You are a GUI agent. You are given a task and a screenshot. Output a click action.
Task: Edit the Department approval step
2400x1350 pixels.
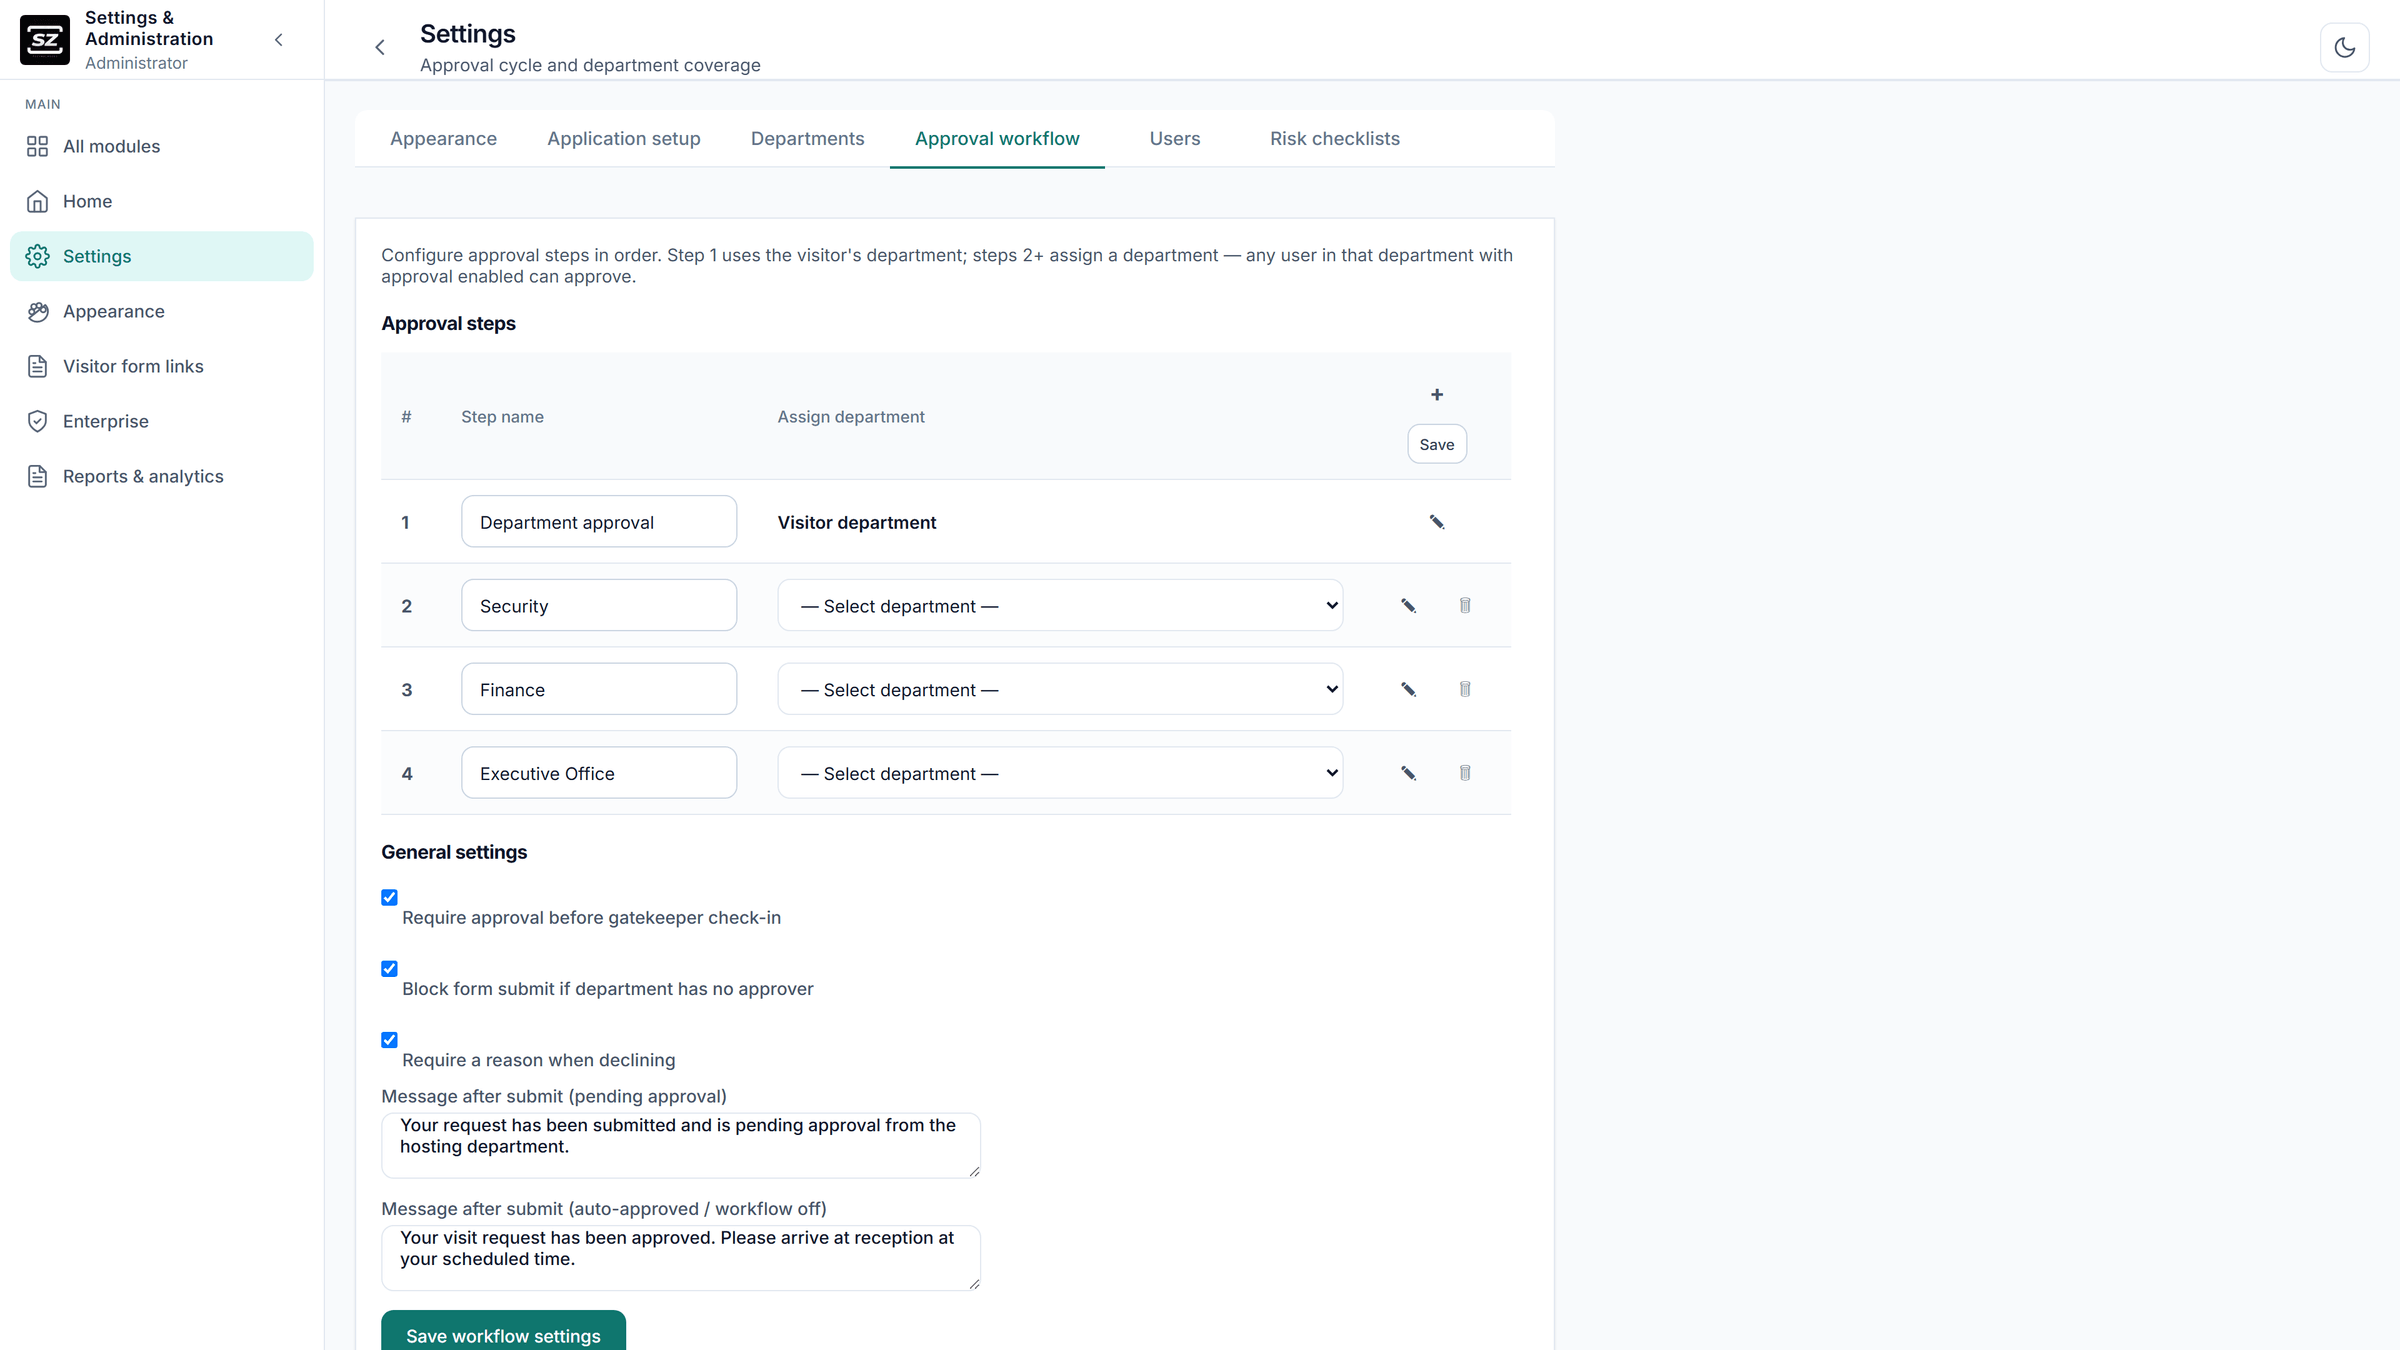1437,522
